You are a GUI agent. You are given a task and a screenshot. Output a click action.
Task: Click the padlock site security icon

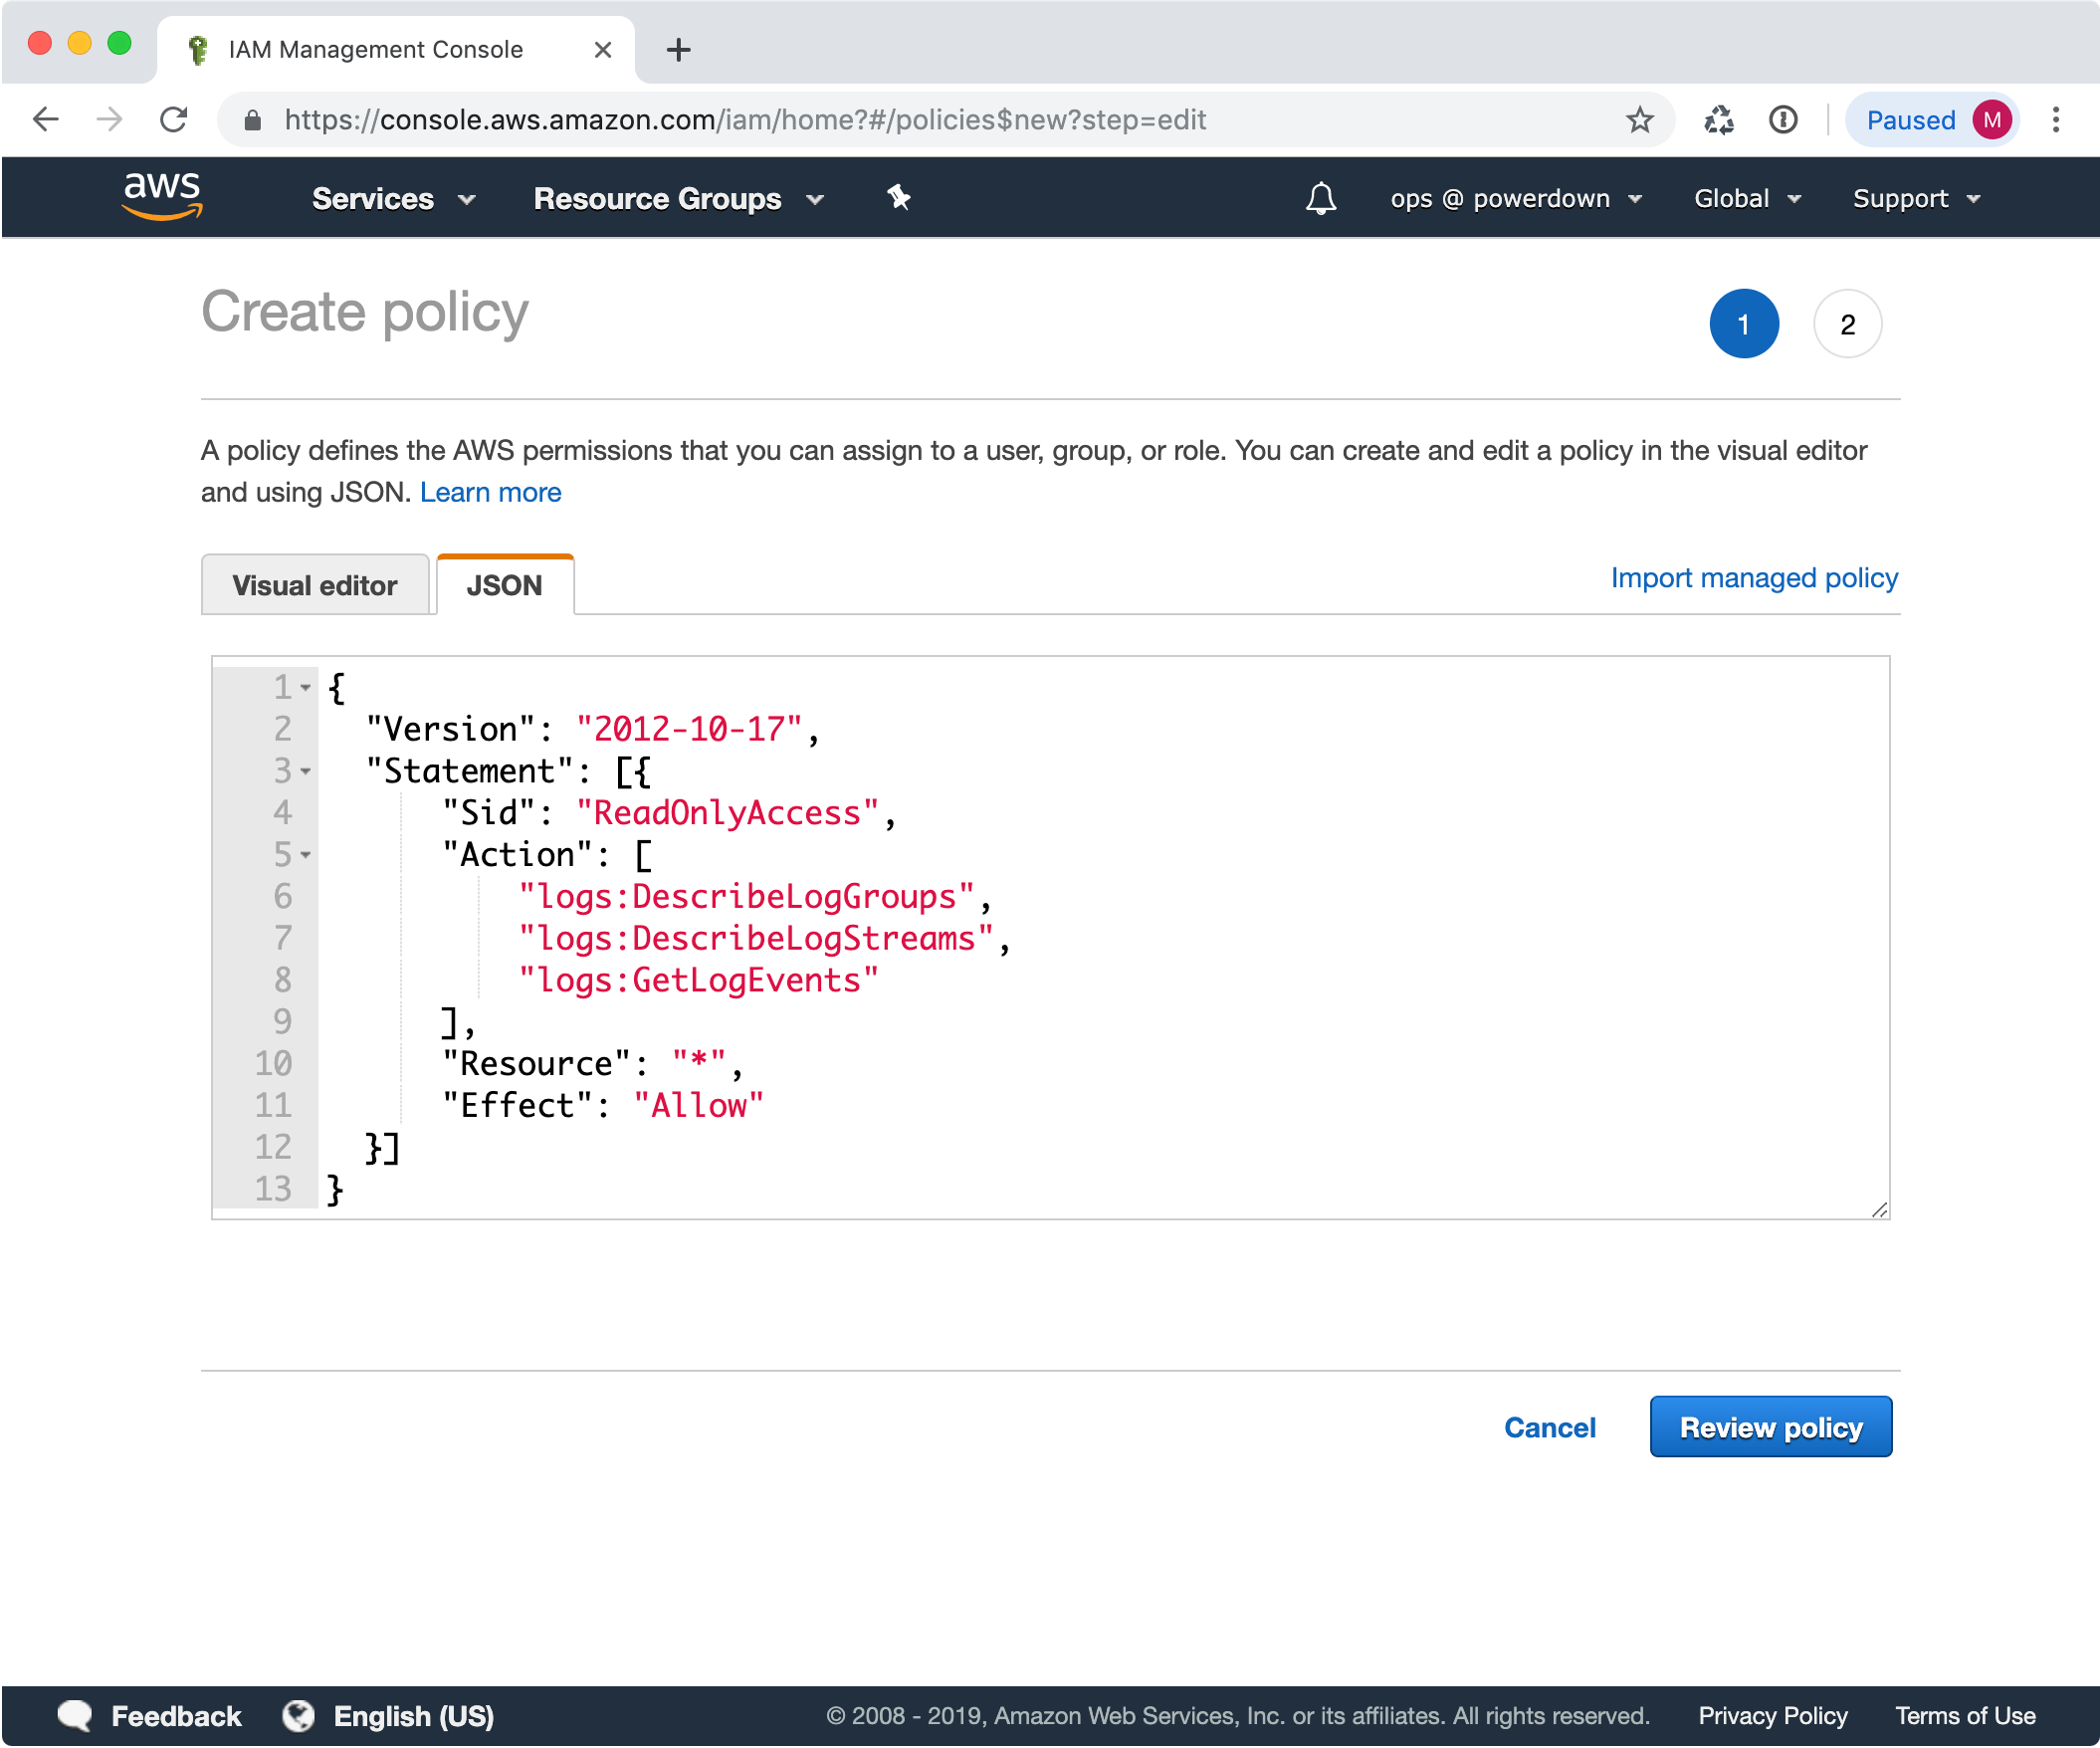click(253, 121)
